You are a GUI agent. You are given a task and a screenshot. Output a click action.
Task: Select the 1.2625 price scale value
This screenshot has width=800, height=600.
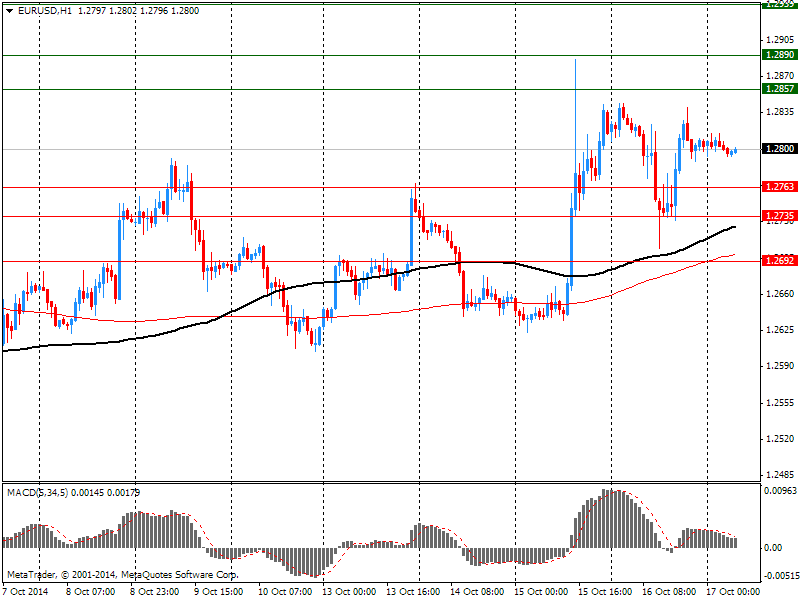pos(781,330)
